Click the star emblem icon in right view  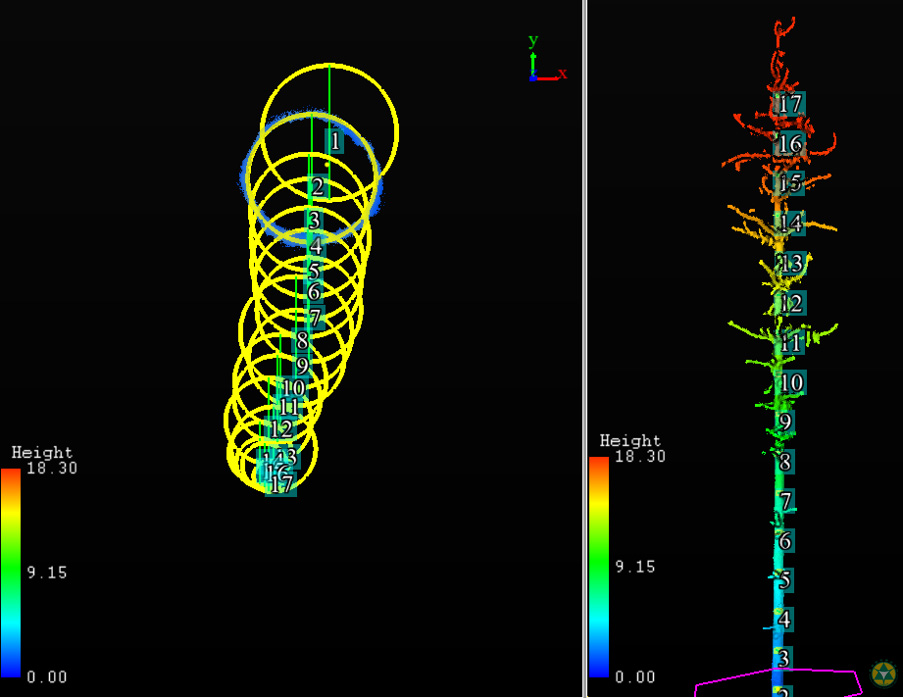(883, 674)
